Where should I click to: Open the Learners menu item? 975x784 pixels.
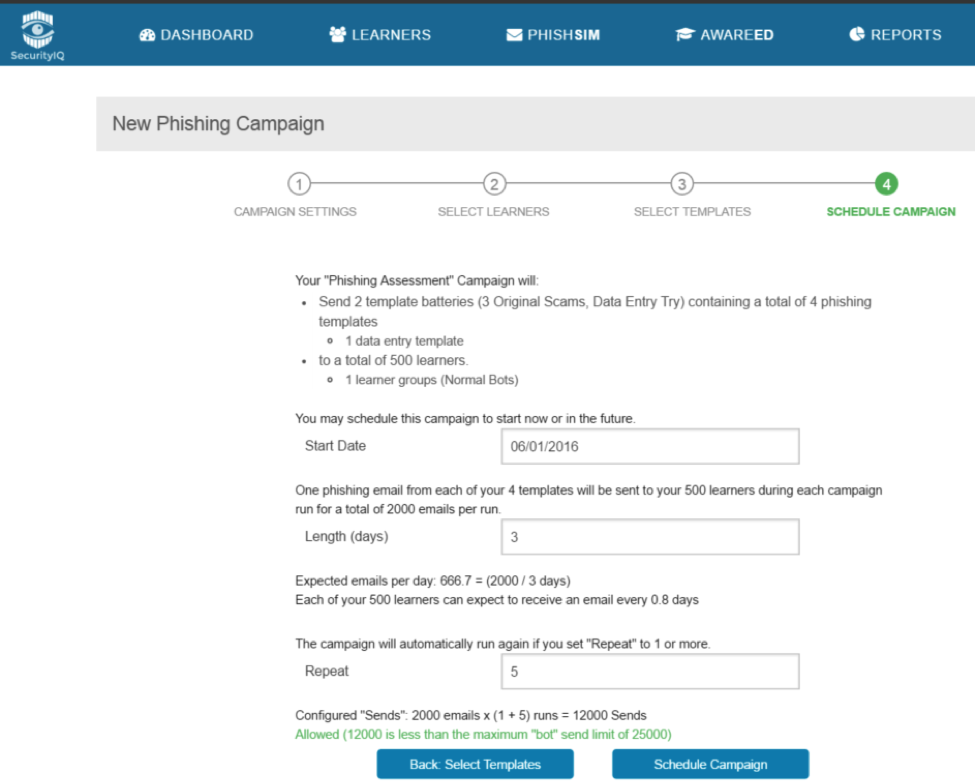point(390,35)
